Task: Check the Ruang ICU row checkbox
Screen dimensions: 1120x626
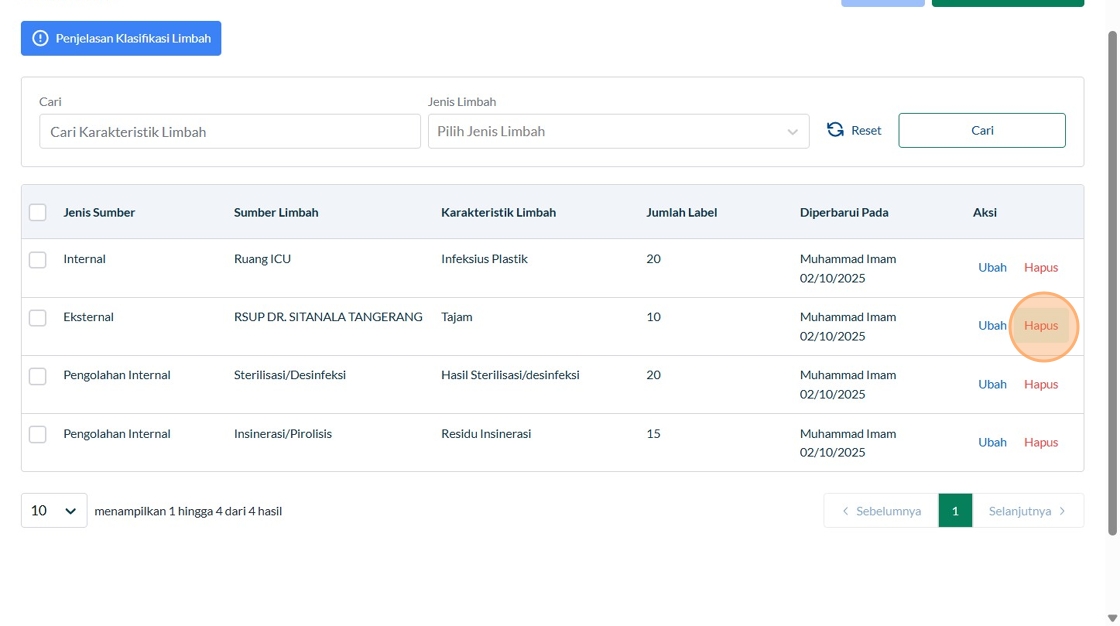Action: click(38, 260)
